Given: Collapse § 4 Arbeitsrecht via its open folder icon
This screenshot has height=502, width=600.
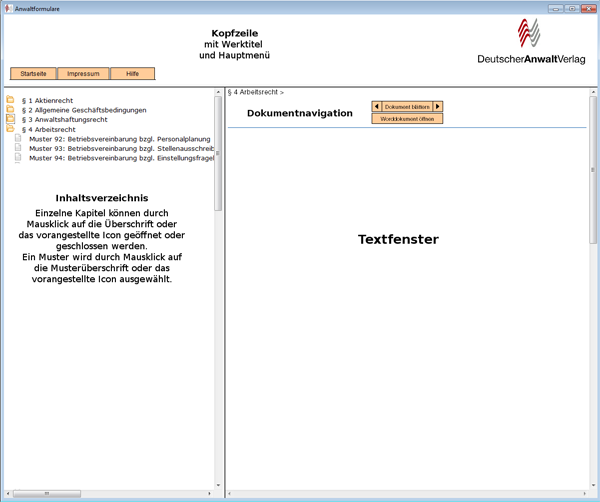Looking at the screenshot, I should coord(10,129).
